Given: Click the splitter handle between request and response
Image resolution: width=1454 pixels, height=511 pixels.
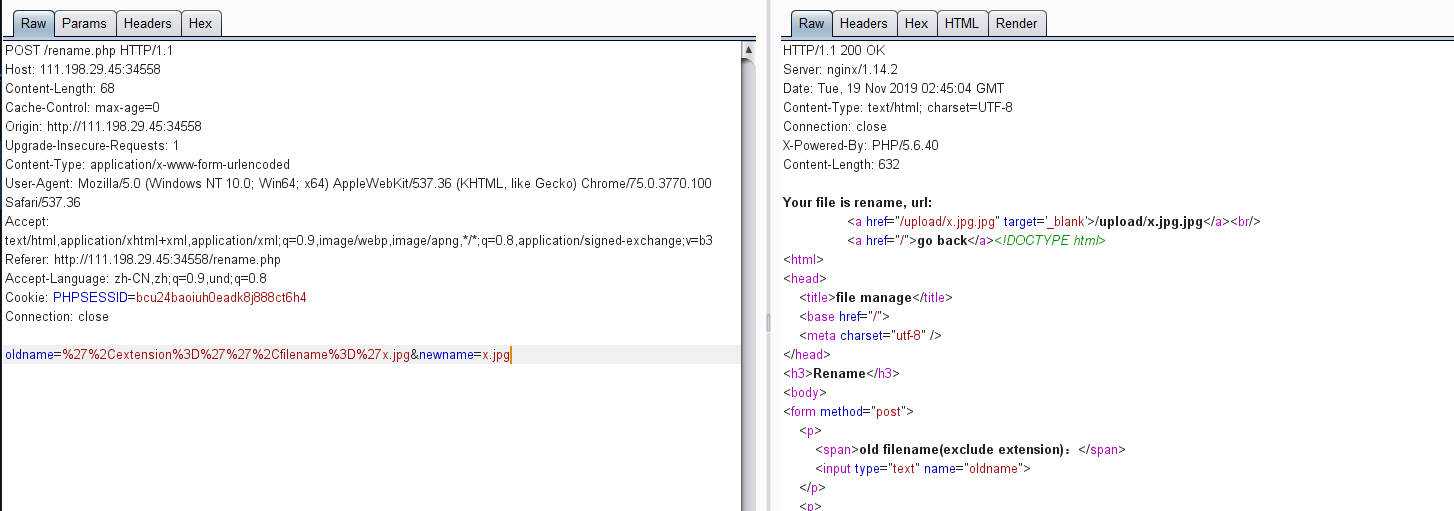Looking at the screenshot, I should point(767,322).
